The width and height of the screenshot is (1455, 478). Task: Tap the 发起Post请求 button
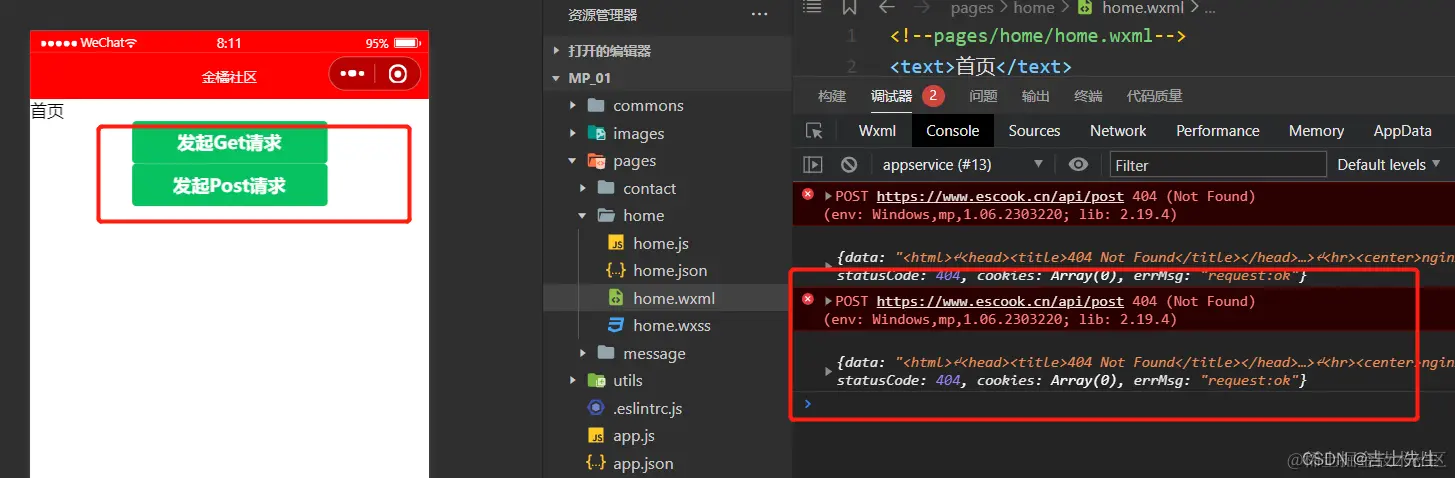click(230, 185)
